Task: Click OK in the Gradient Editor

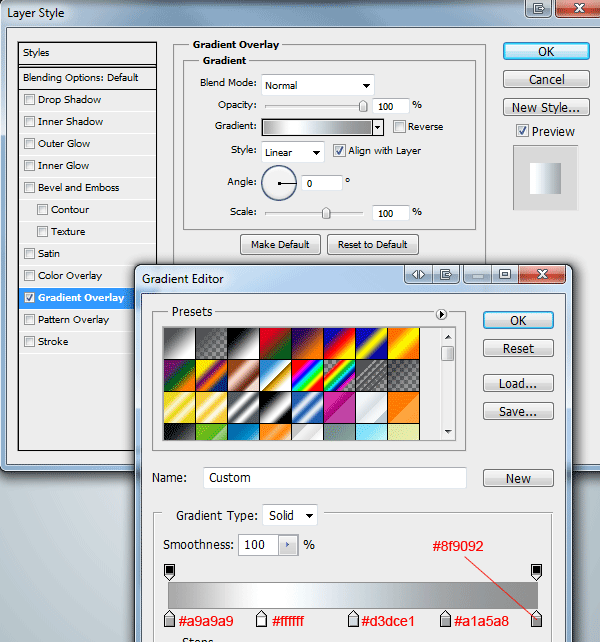Action: click(x=518, y=321)
